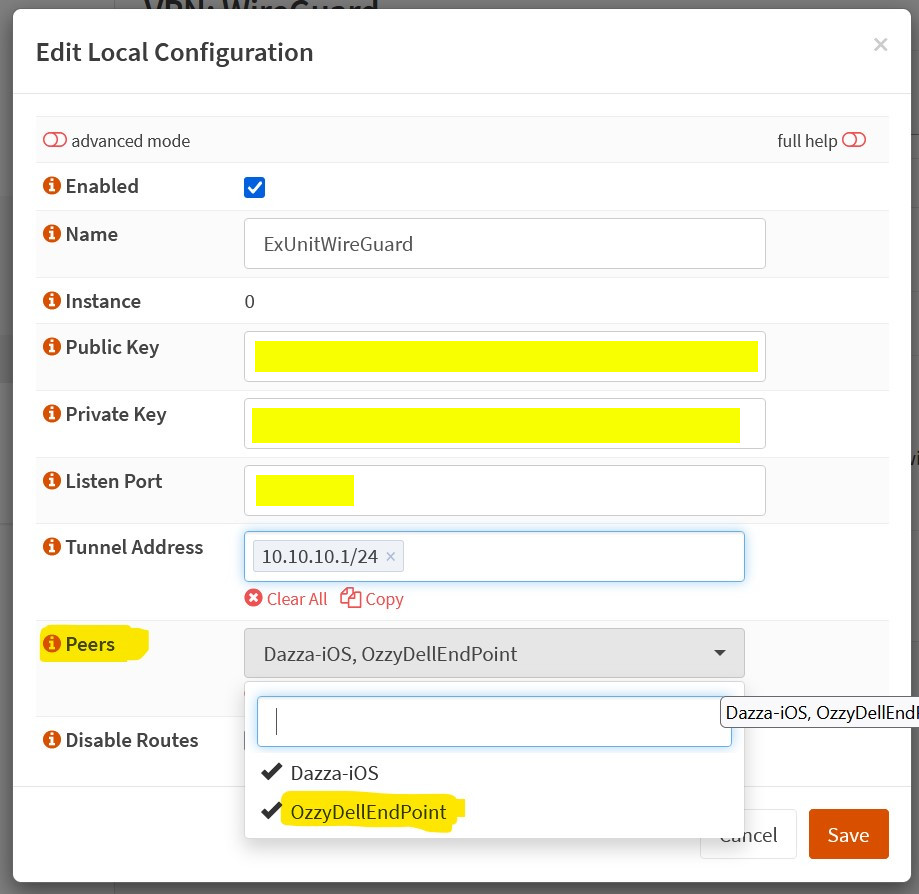Click the info icon beside Peers

[52, 643]
